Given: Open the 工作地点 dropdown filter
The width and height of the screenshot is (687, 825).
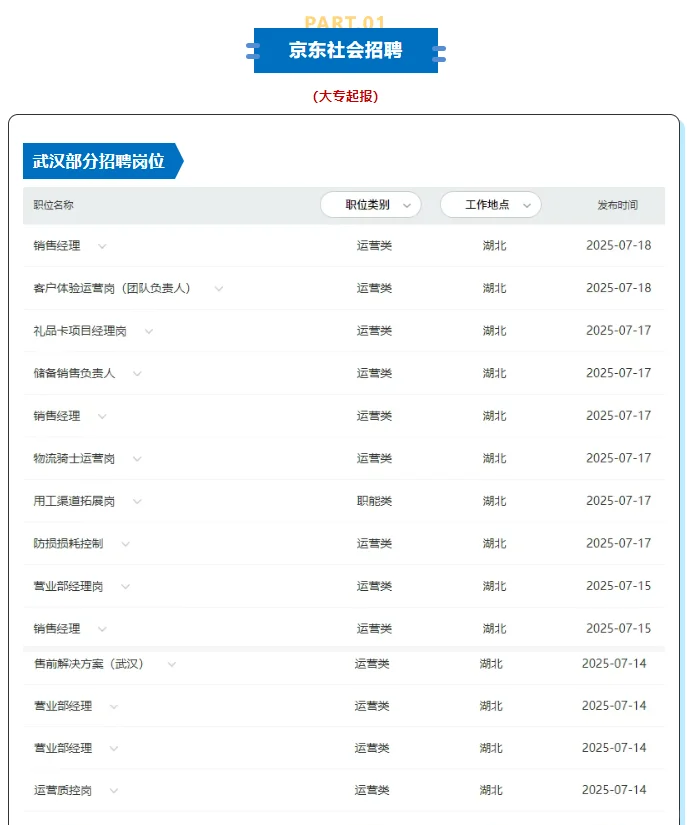Looking at the screenshot, I should (490, 205).
